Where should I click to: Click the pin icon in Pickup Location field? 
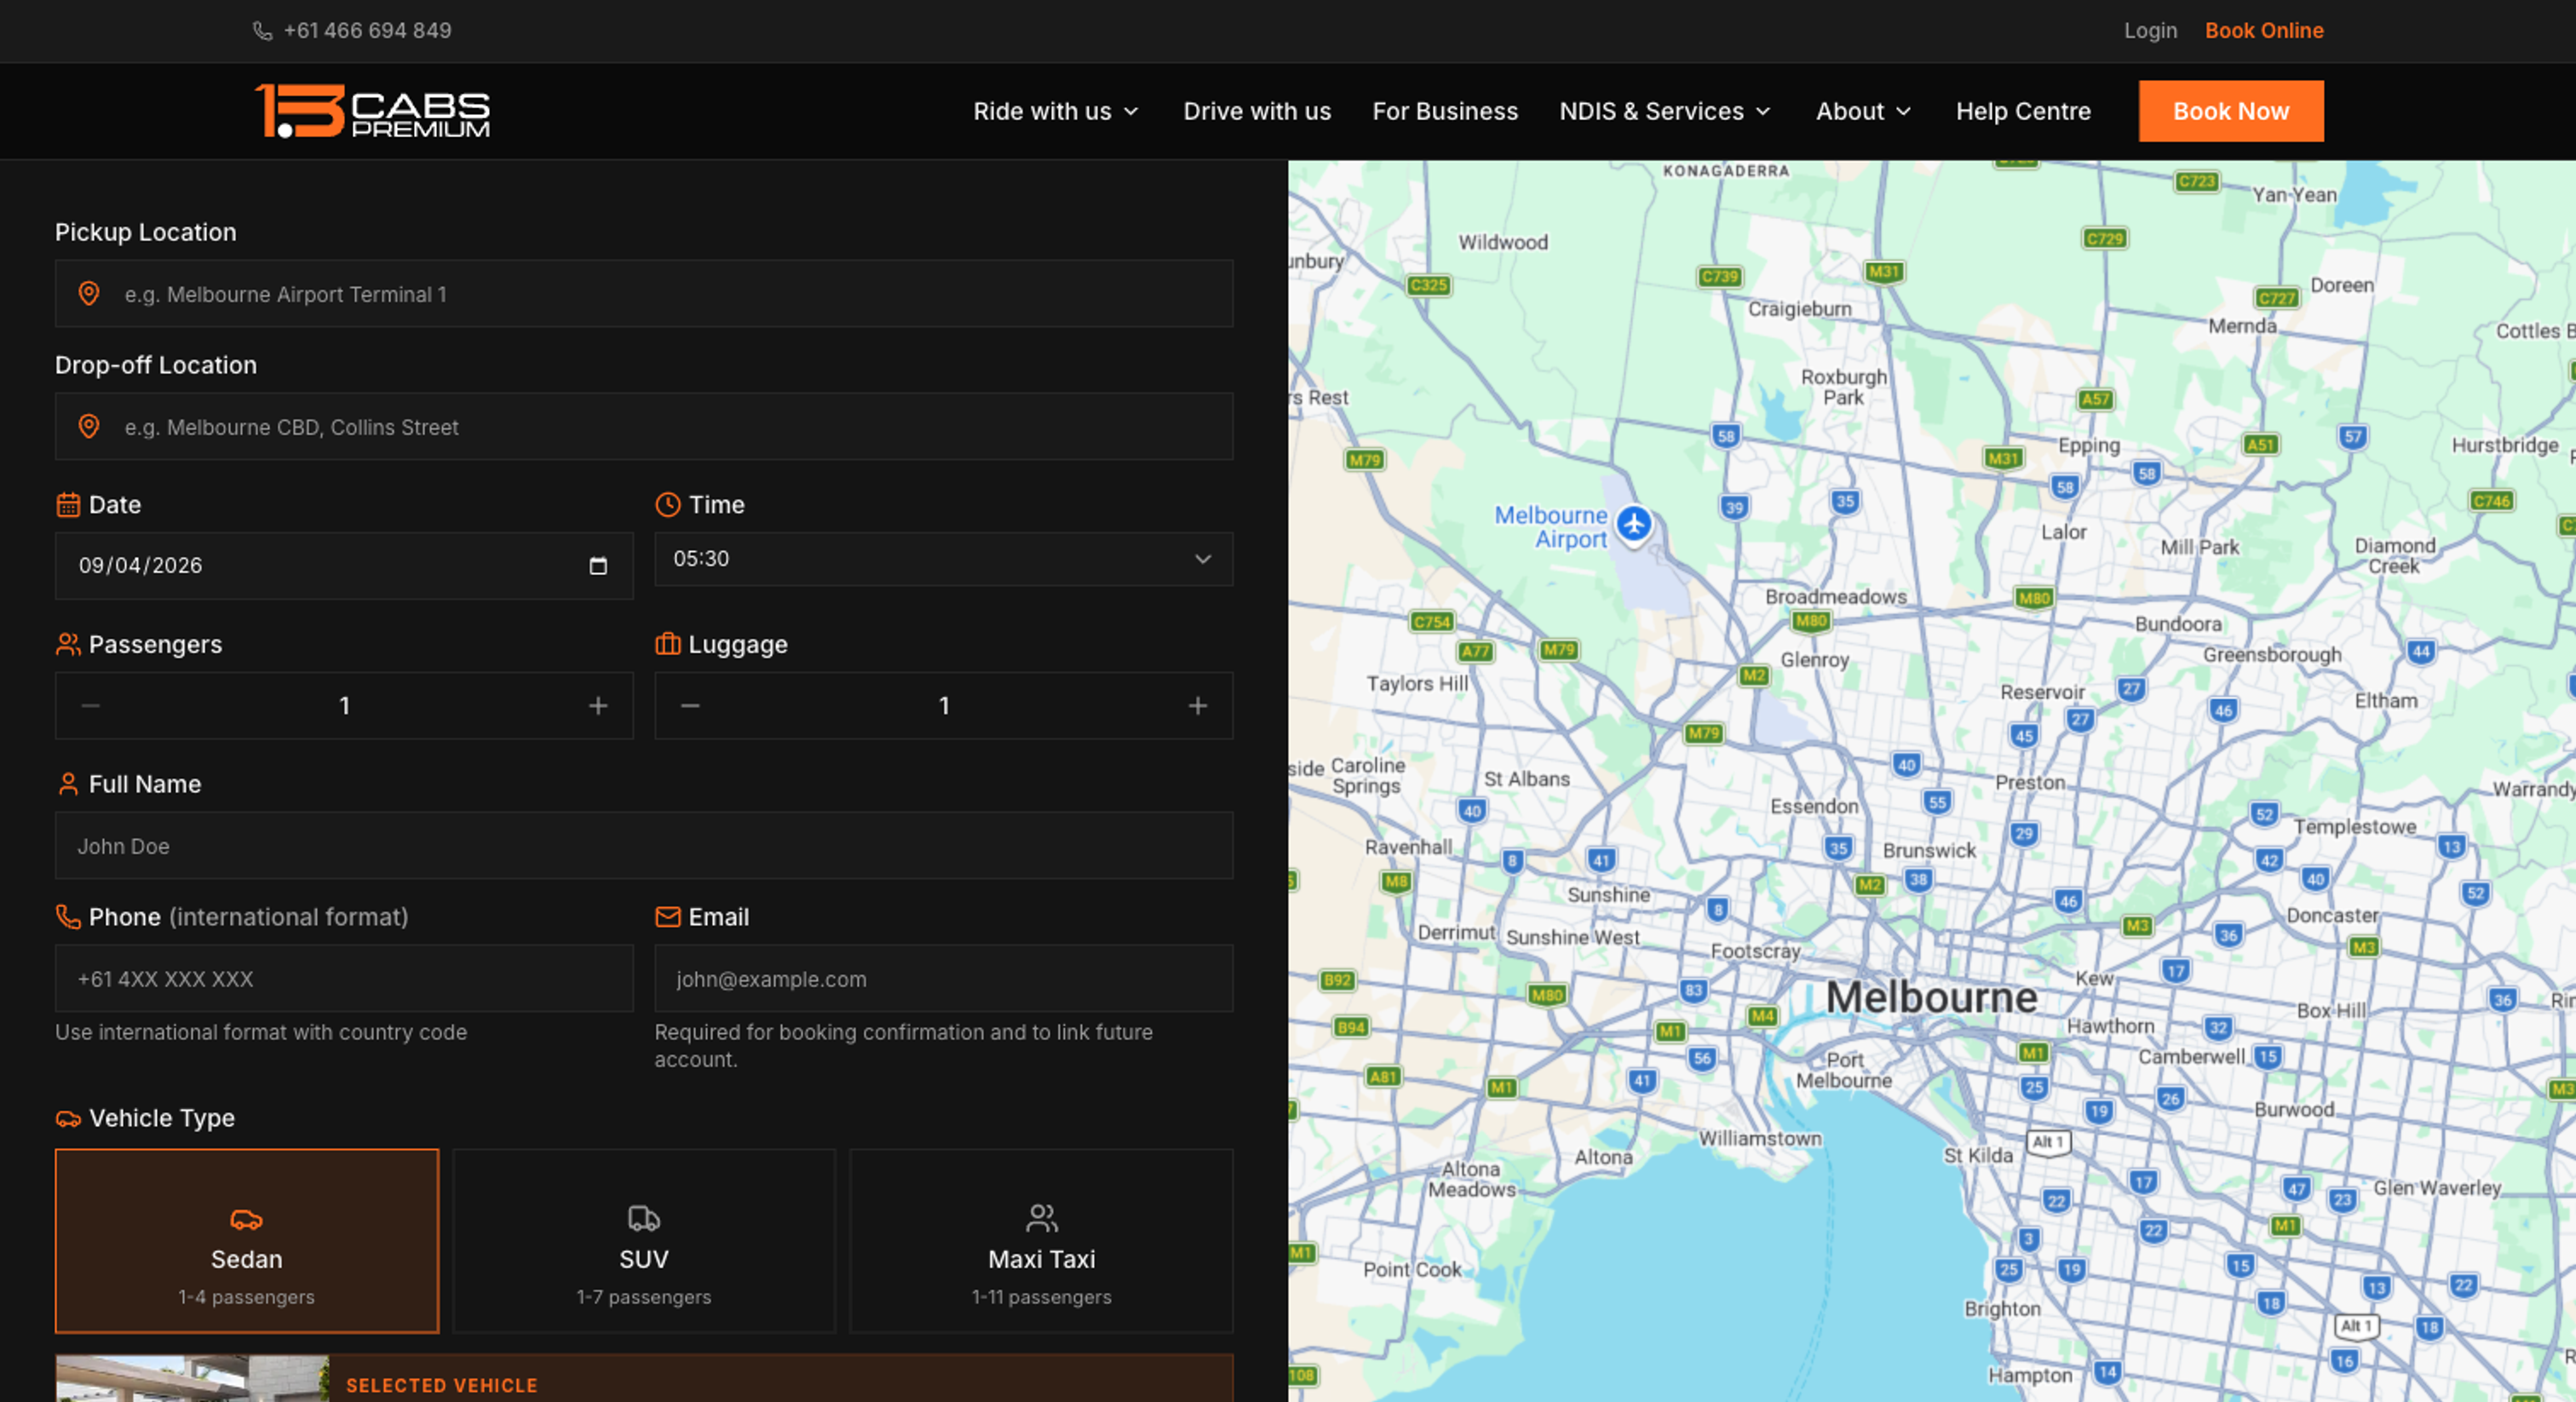coord(89,294)
